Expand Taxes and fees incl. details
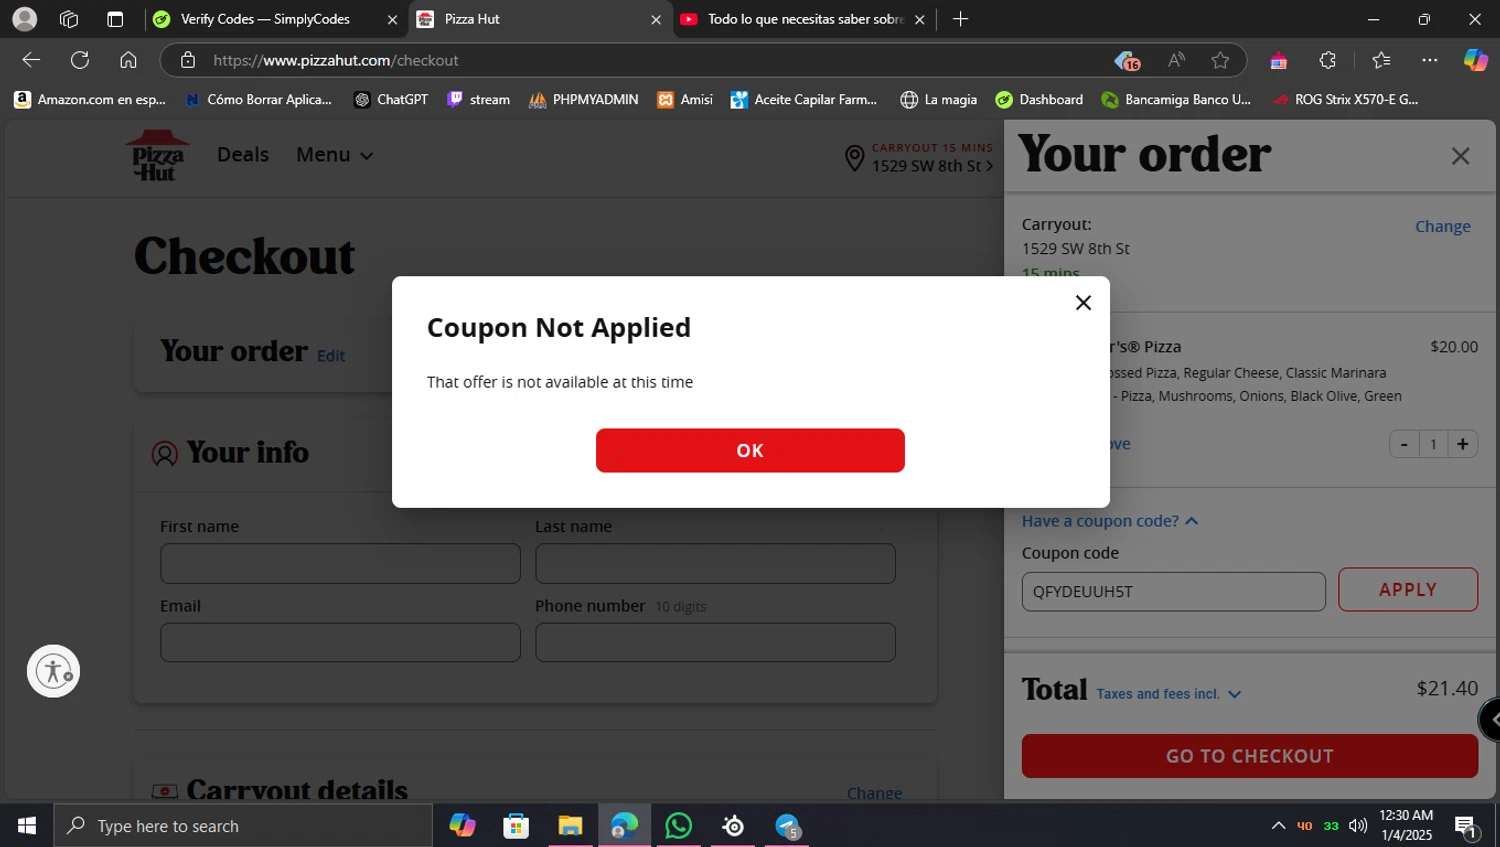Viewport: 1500px width, 847px height. (x=1168, y=694)
